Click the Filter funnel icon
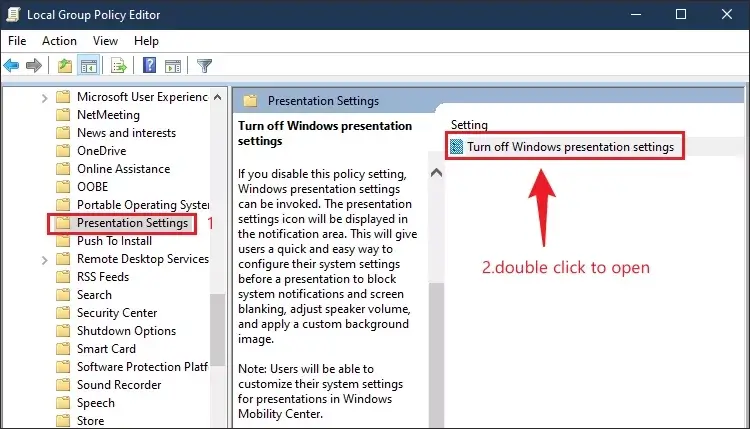The height and width of the screenshot is (429, 750). click(204, 66)
